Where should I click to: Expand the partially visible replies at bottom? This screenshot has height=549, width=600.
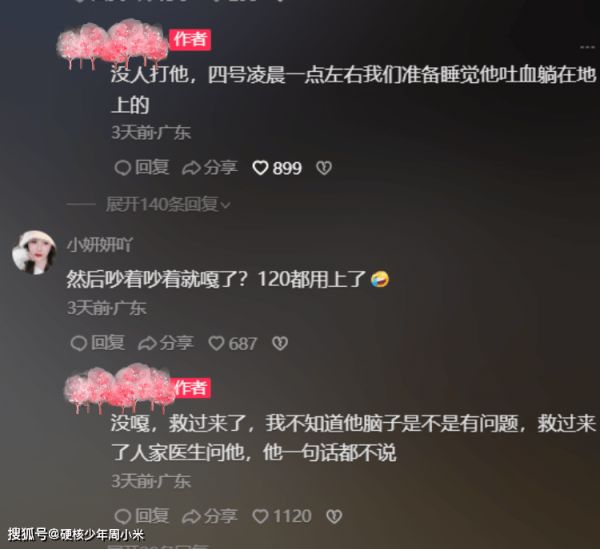158,546
